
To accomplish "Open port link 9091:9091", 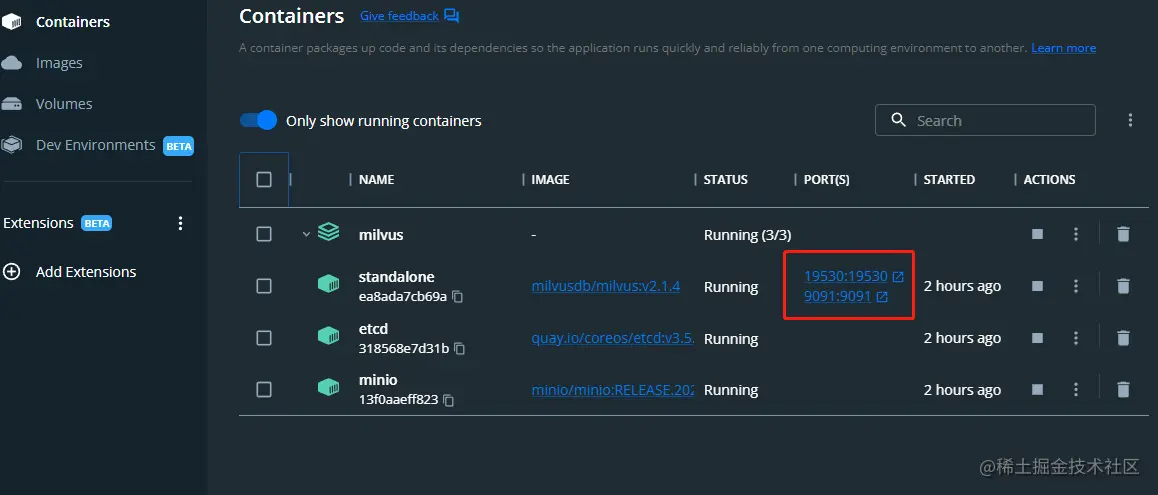I will click(x=837, y=297).
